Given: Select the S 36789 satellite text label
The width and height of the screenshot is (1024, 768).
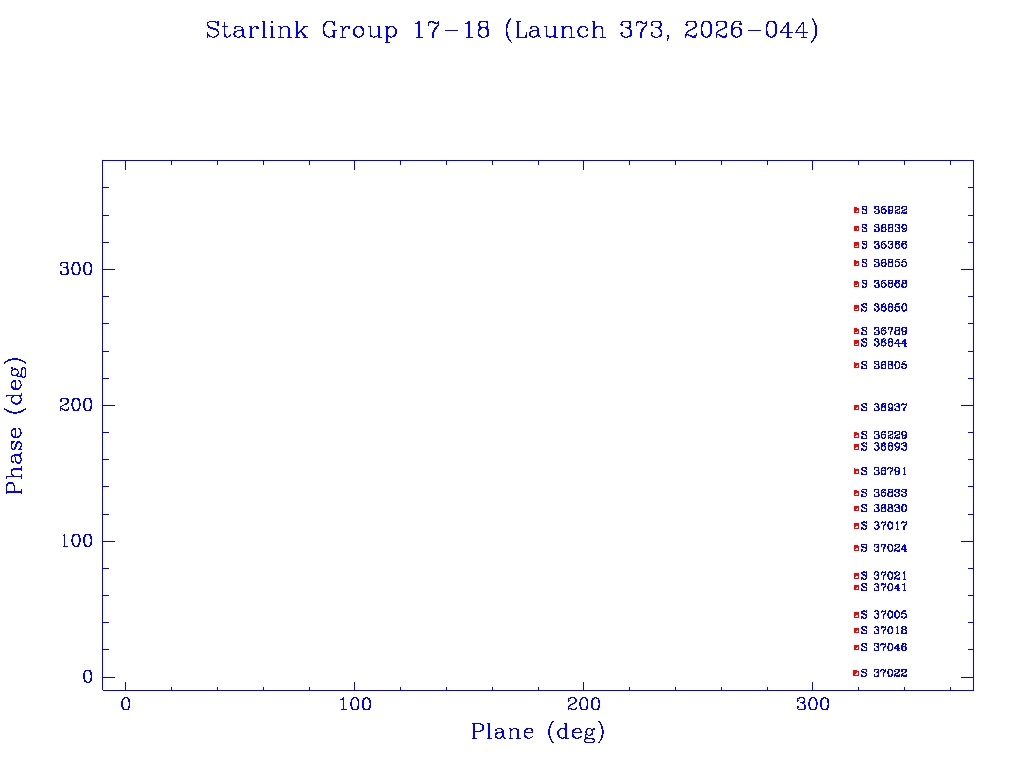Looking at the screenshot, I should pyautogui.click(x=884, y=331).
